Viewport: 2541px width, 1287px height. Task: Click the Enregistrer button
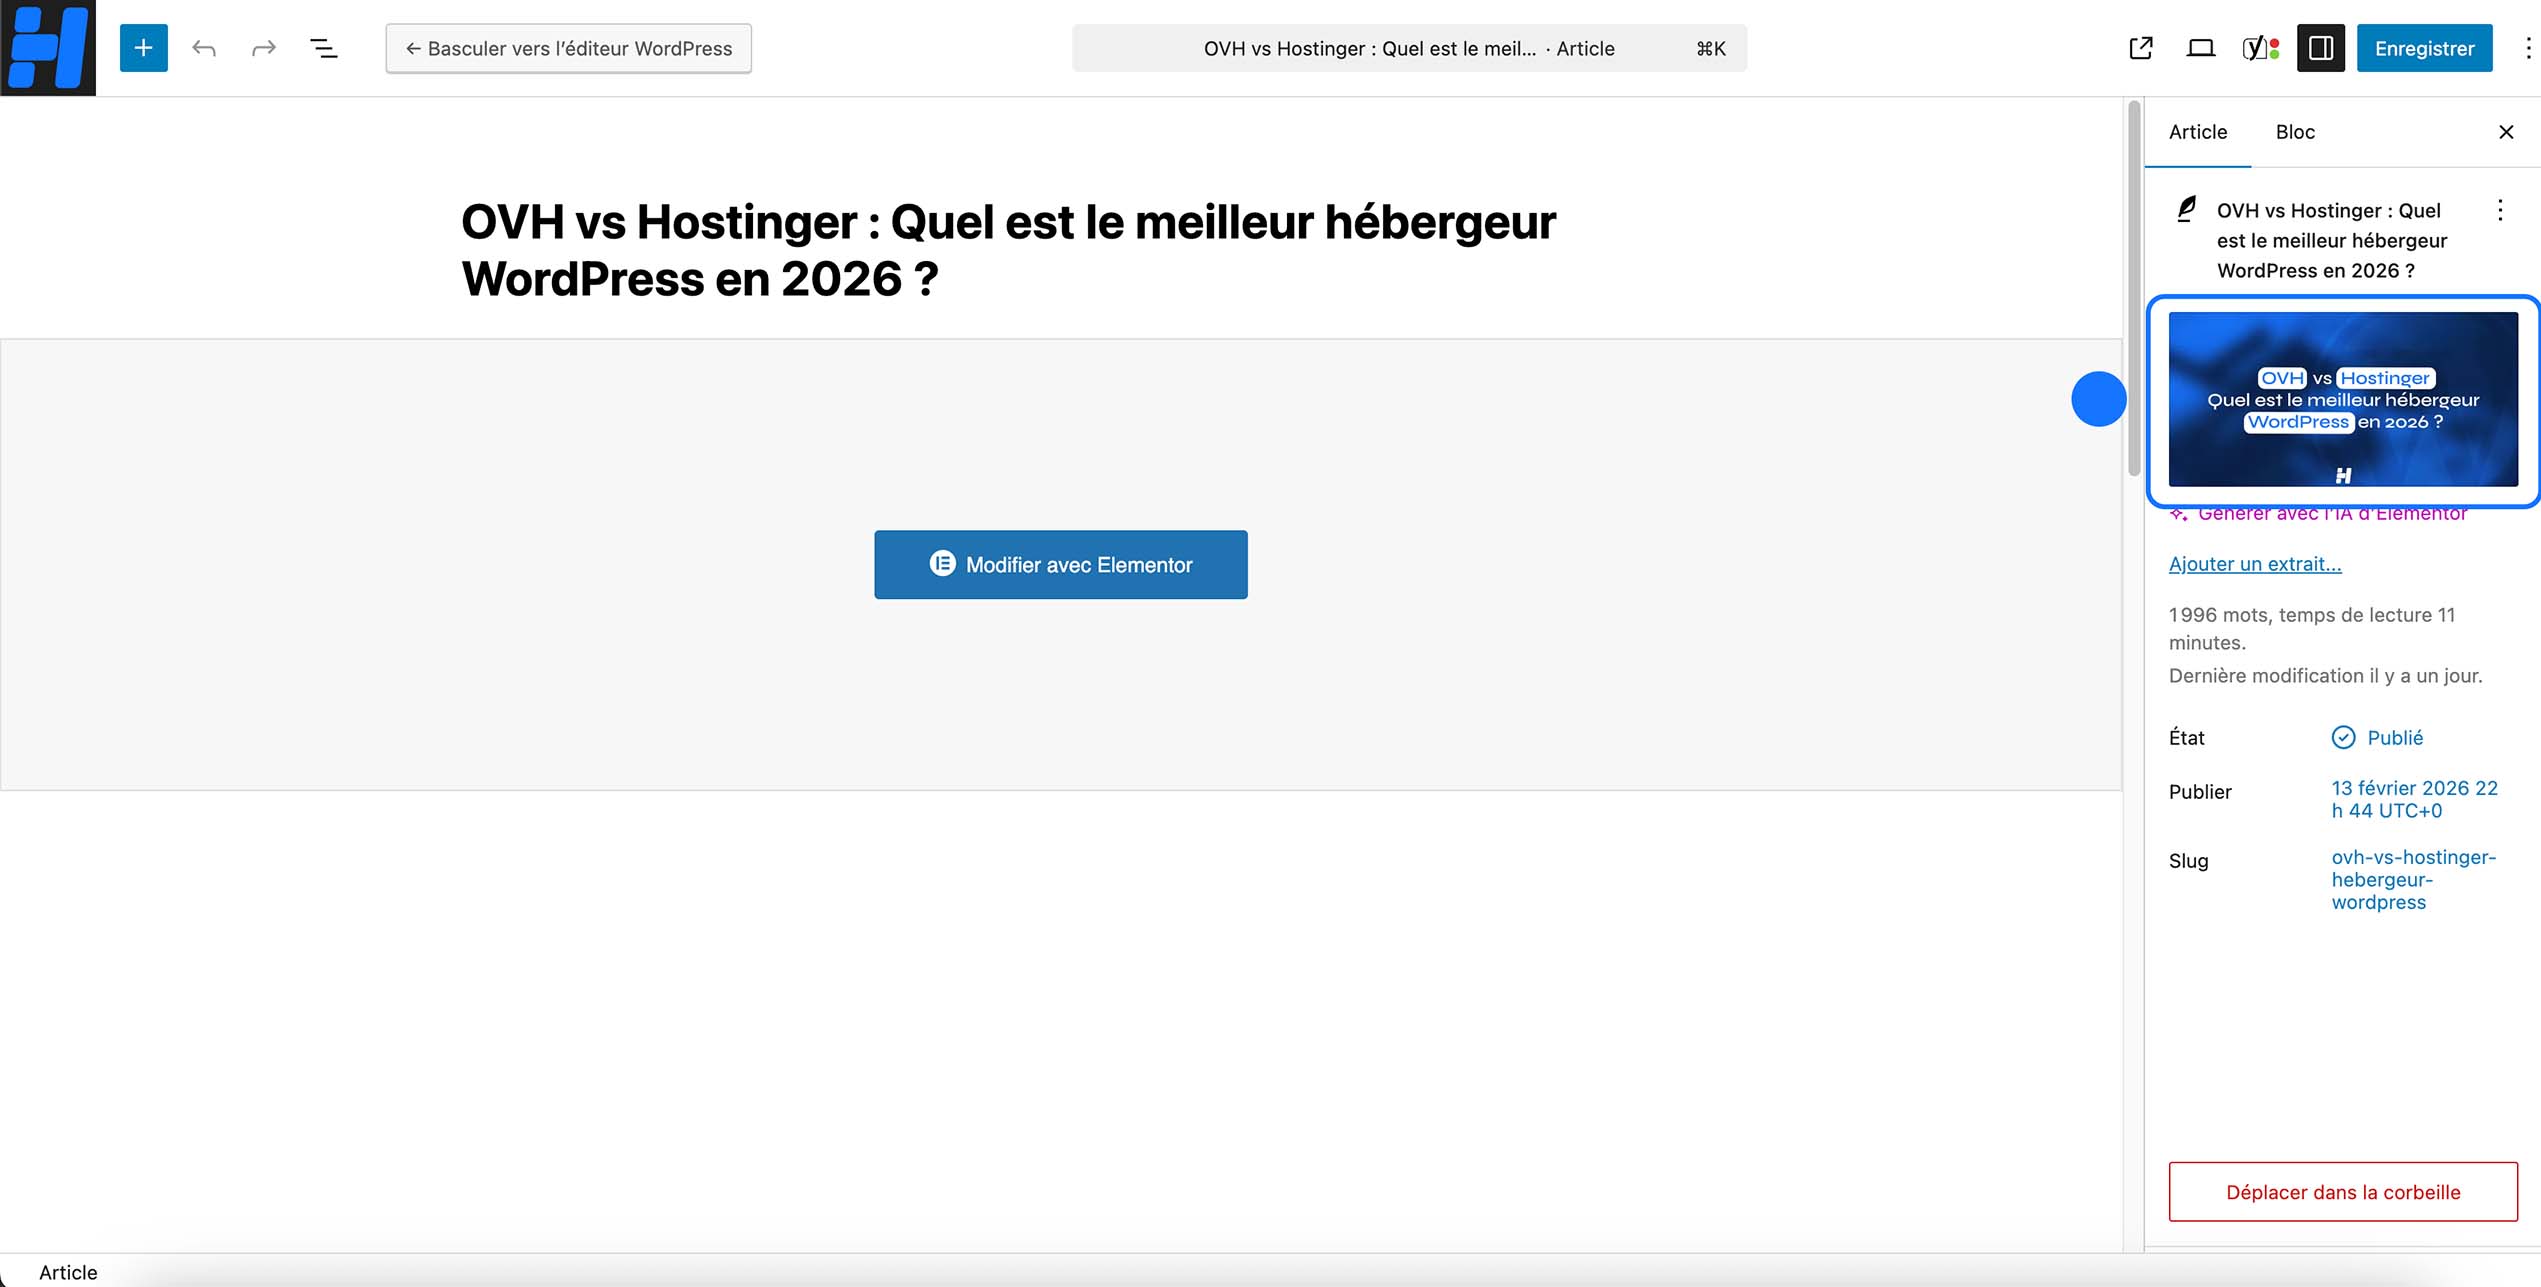2424,47
